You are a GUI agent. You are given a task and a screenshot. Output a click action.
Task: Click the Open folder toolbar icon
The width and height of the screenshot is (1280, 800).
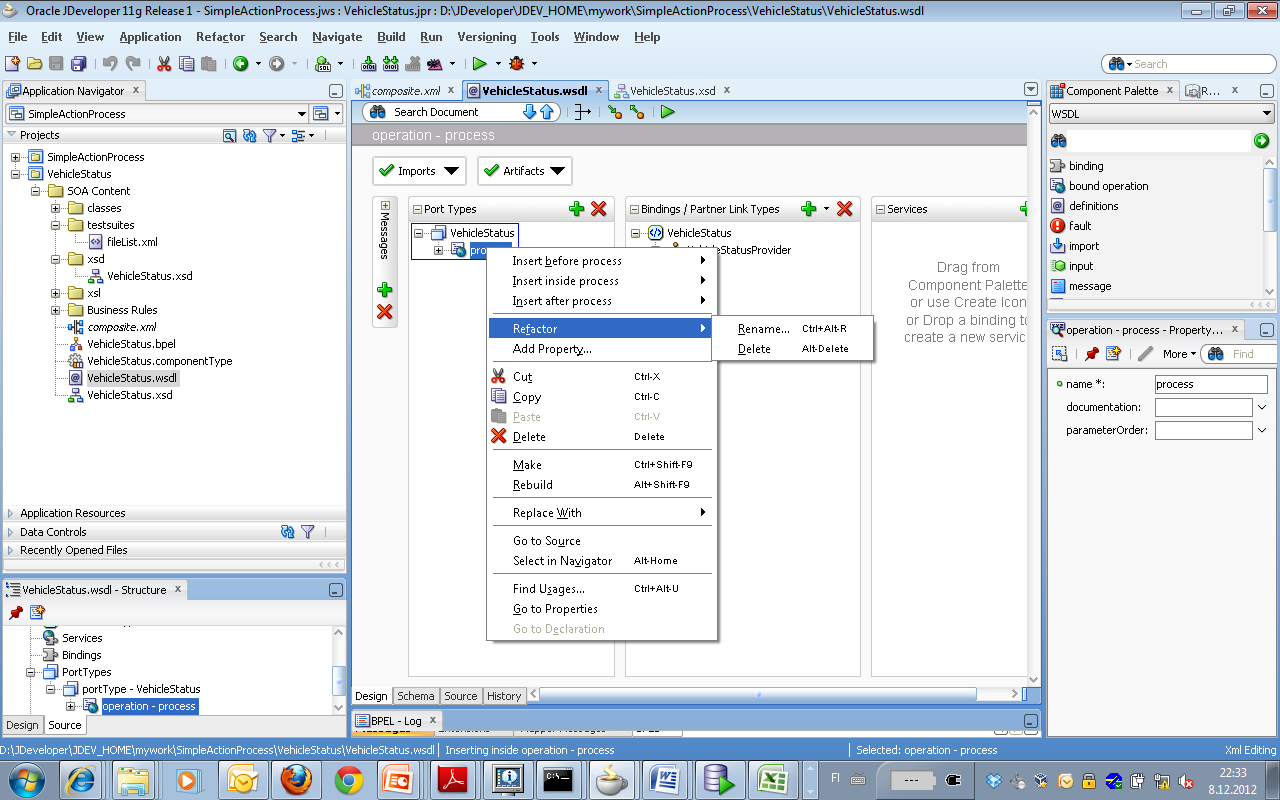tap(35, 63)
